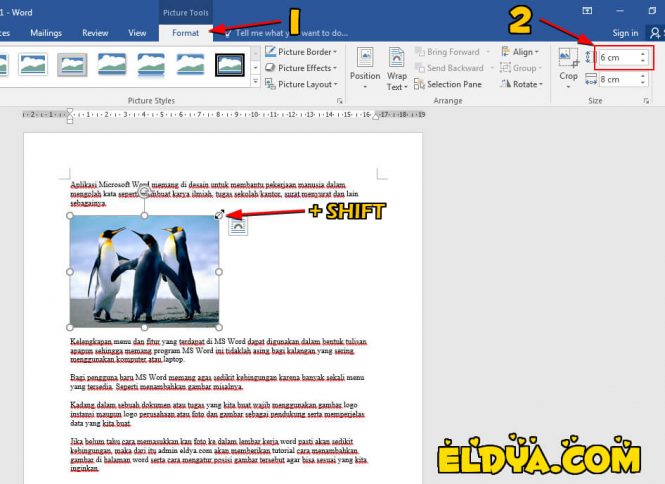The width and height of the screenshot is (665, 484).
Task: Increase the height value with up stepper
Action: pyautogui.click(x=643, y=54)
